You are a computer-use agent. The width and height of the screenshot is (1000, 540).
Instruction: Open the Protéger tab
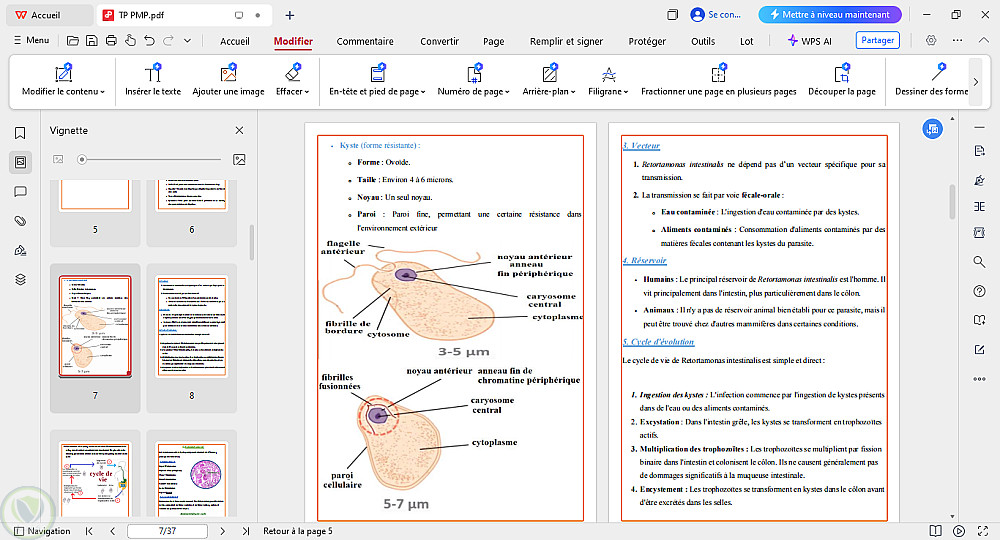coord(647,41)
